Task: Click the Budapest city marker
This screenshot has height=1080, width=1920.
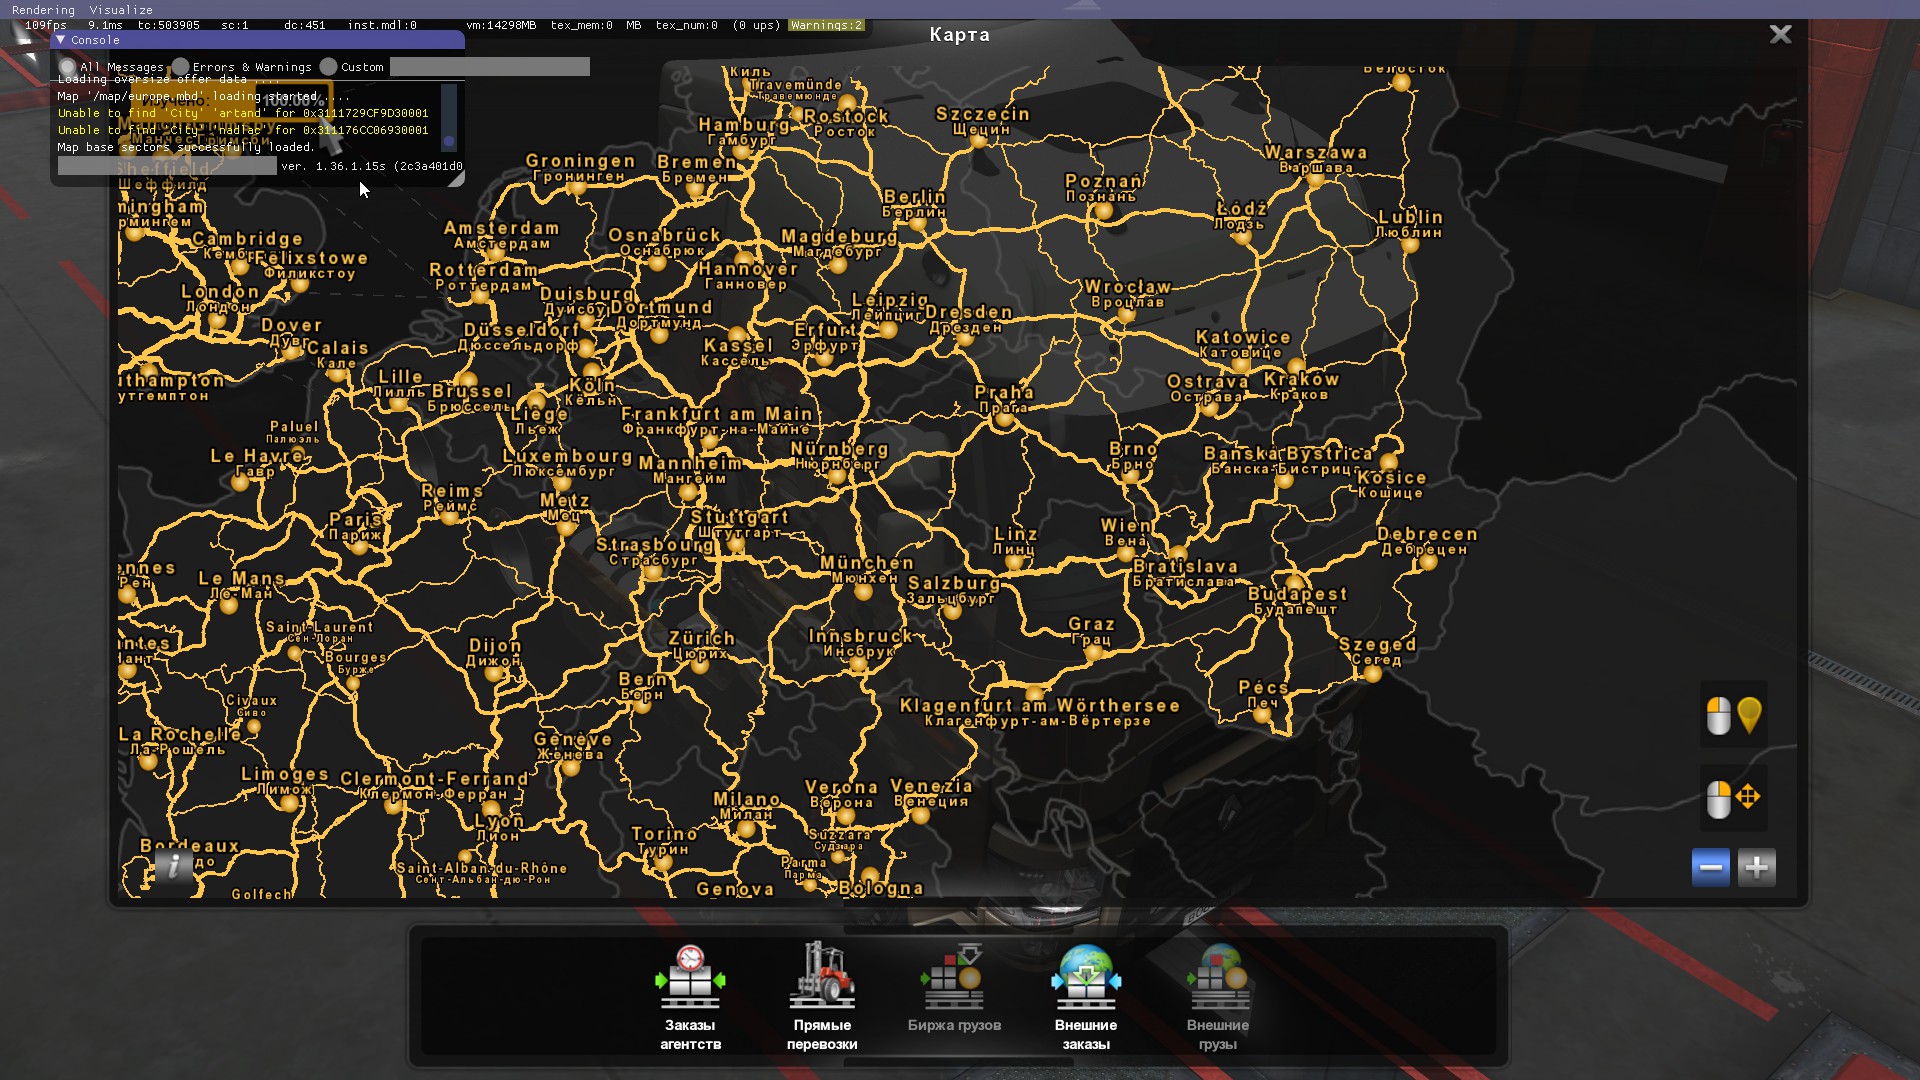Action: coord(1296,584)
